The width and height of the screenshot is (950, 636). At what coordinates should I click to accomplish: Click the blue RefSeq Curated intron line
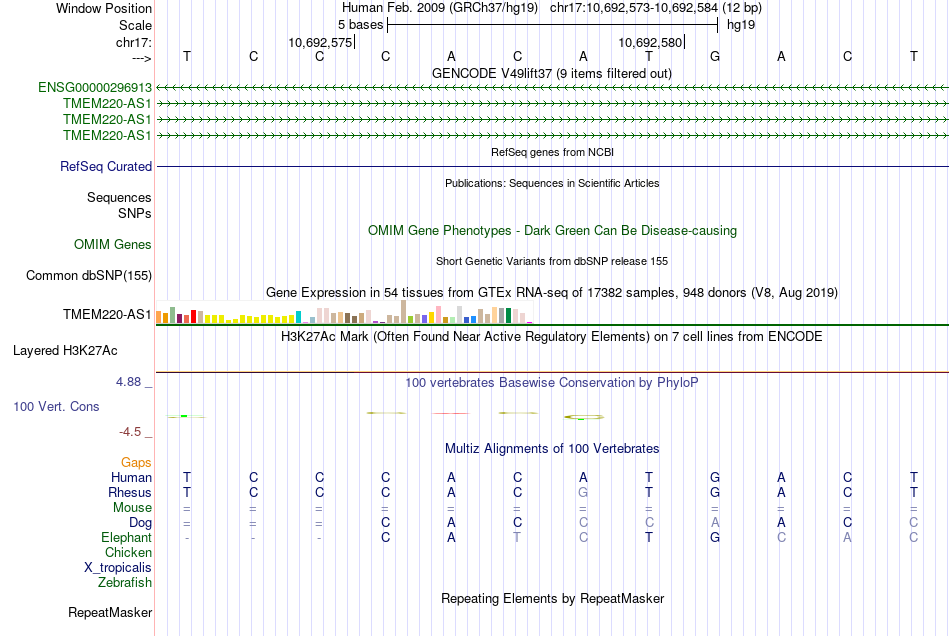(x=552, y=166)
